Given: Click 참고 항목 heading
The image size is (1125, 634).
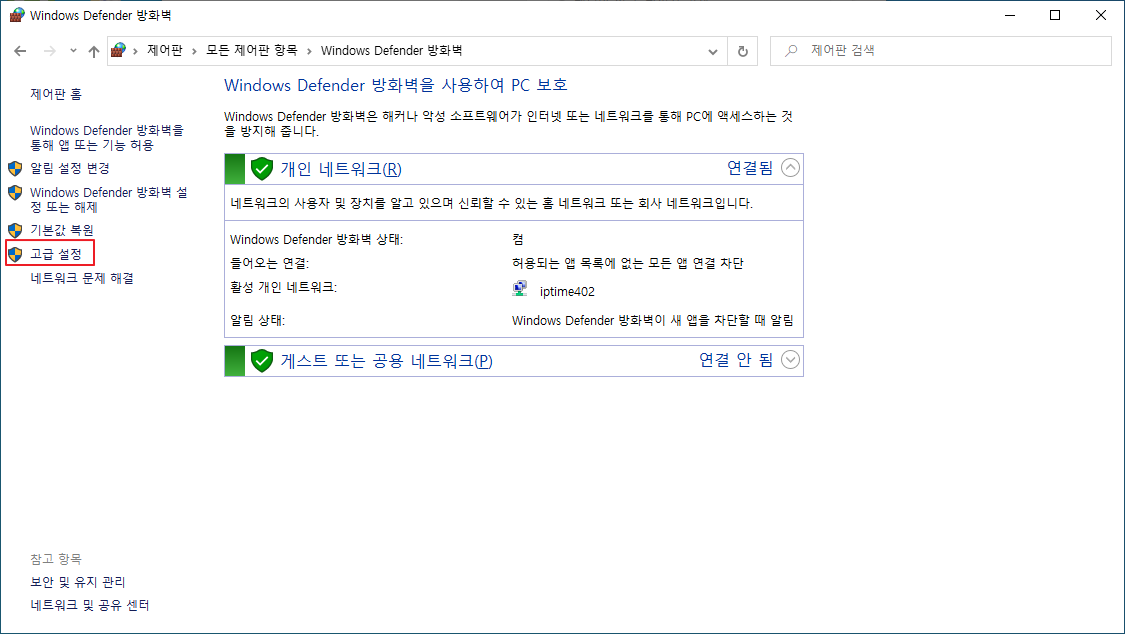Looking at the screenshot, I should (x=56, y=559).
